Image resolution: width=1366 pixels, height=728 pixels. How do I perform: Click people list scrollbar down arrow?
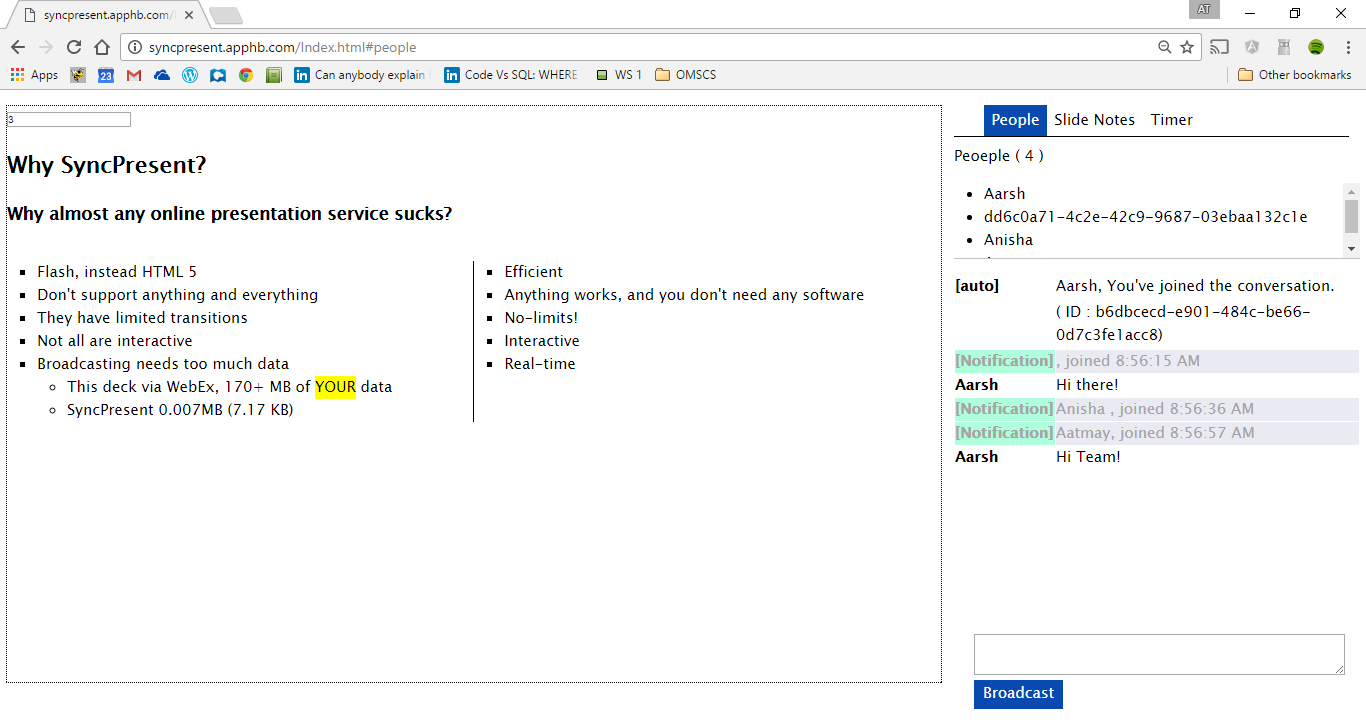click(1351, 250)
